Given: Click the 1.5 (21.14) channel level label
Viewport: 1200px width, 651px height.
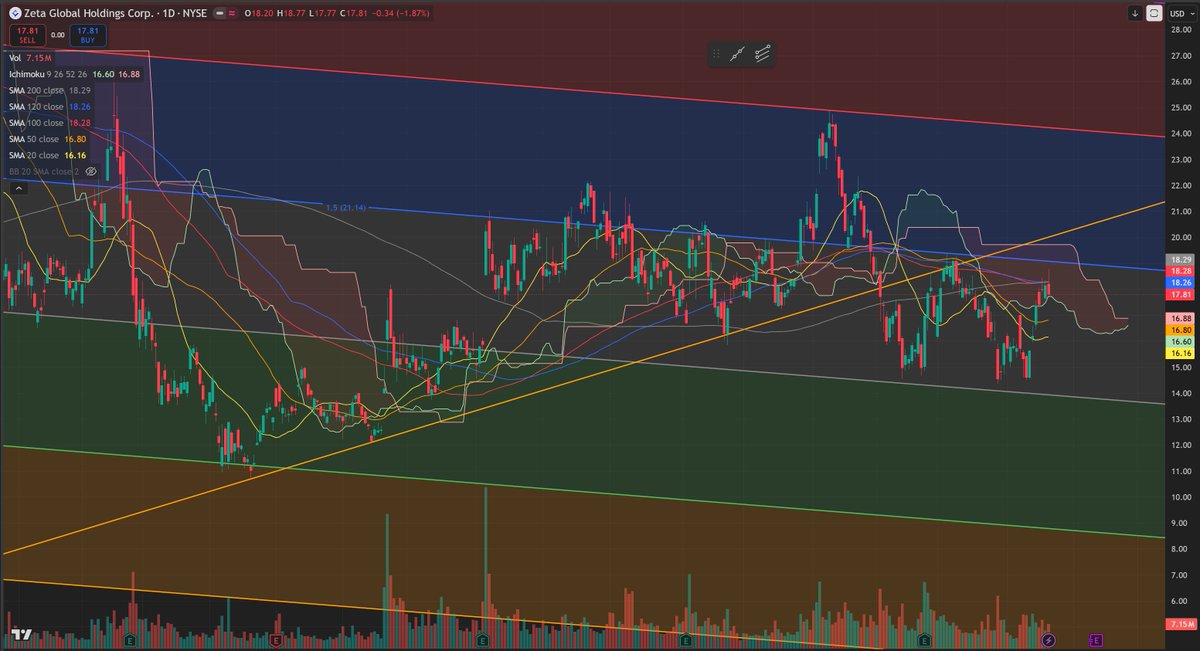Looking at the screenshot, I should tap(345, 207).
